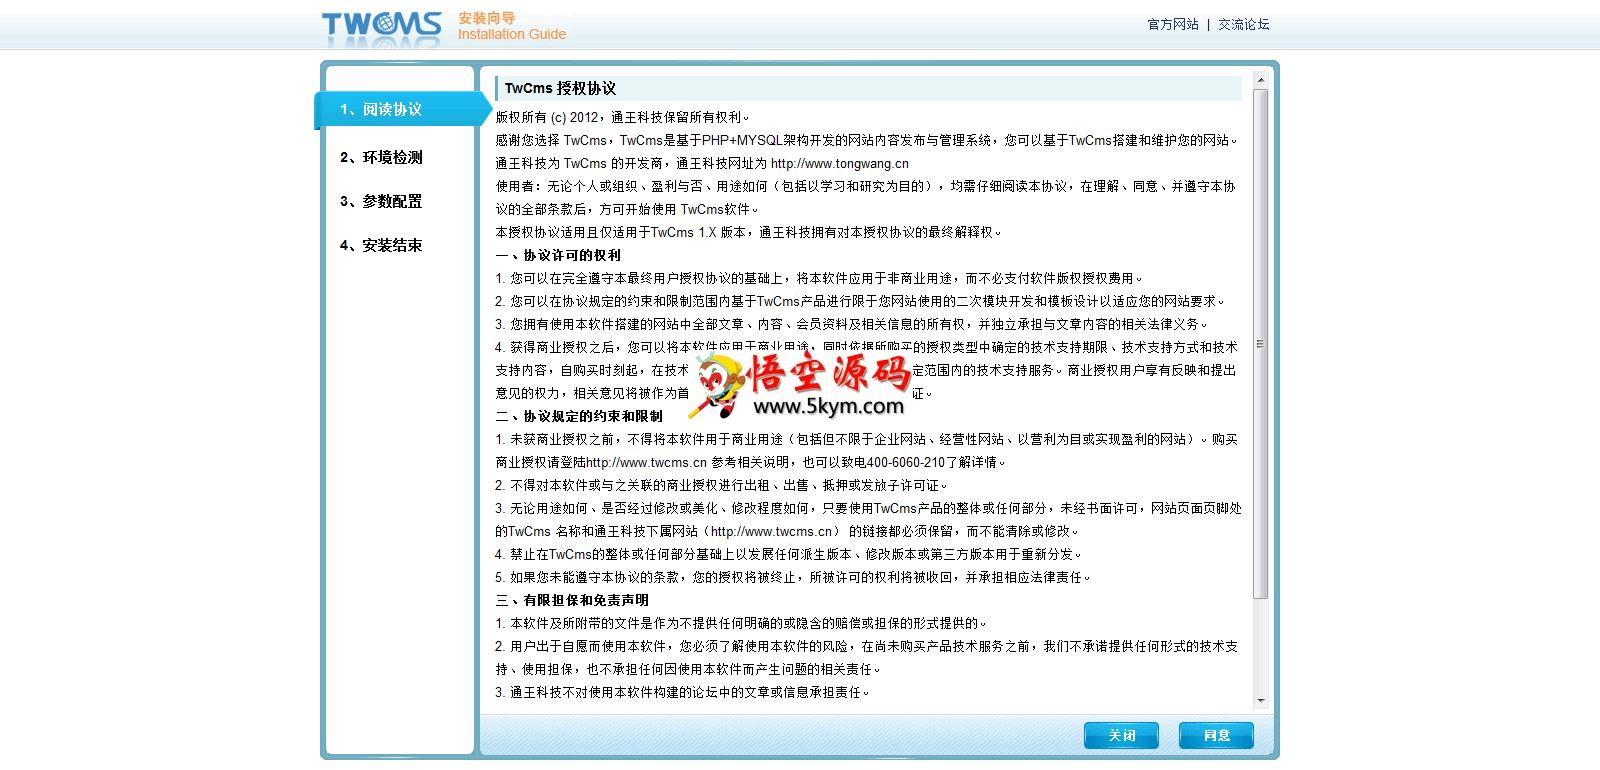Click the line '5. 如果您未能遵守本协议的条款'
The width and height of the screenshot is (1600, 770).
pyautogui.click(x=793, y=577)
